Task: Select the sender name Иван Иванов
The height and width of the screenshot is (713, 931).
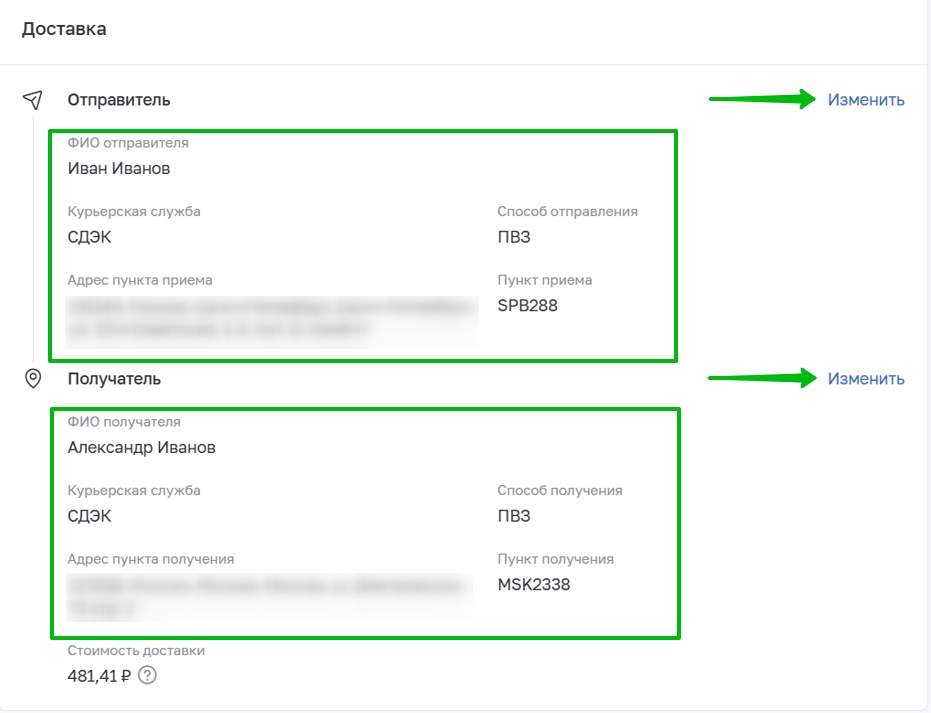Action: 119,169
